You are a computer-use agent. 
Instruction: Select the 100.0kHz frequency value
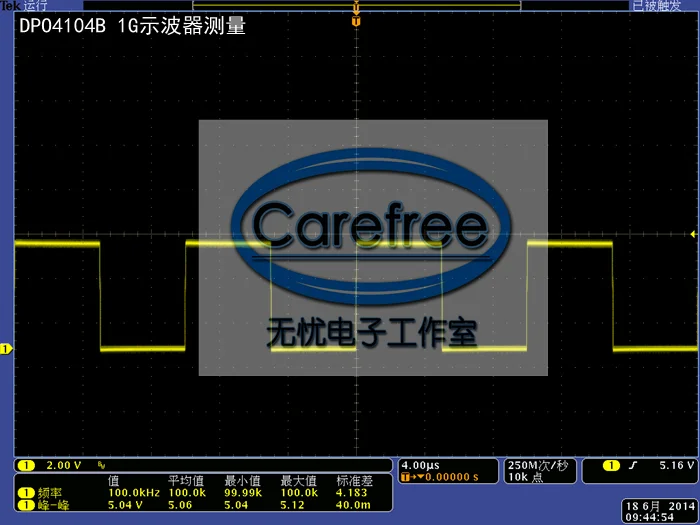(x=134, y=493)
